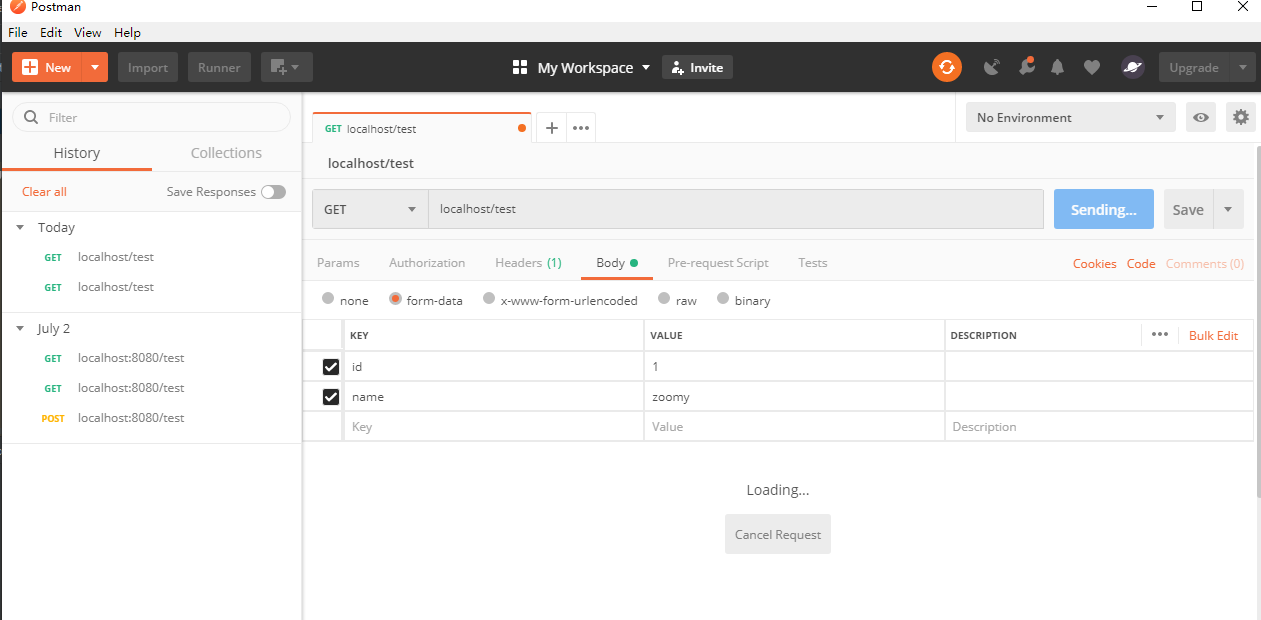Screen dimensions: 1261x620
Task: Click the Clear all link
Action: coord(44,192)
